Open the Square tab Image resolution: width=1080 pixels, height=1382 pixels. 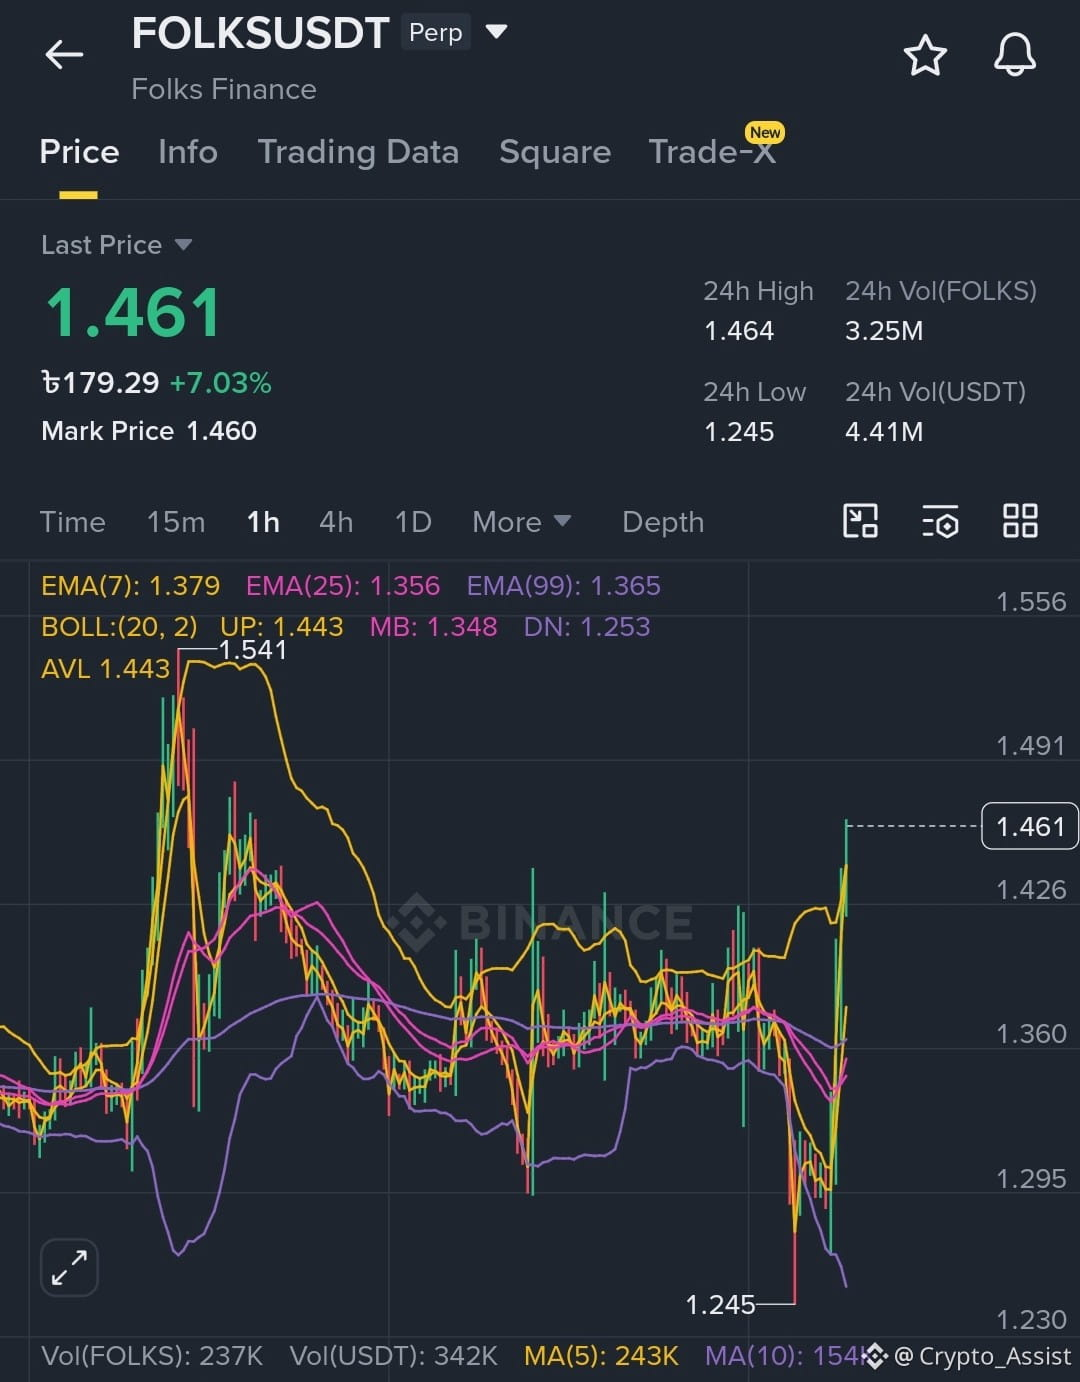(x=555, y=152)
